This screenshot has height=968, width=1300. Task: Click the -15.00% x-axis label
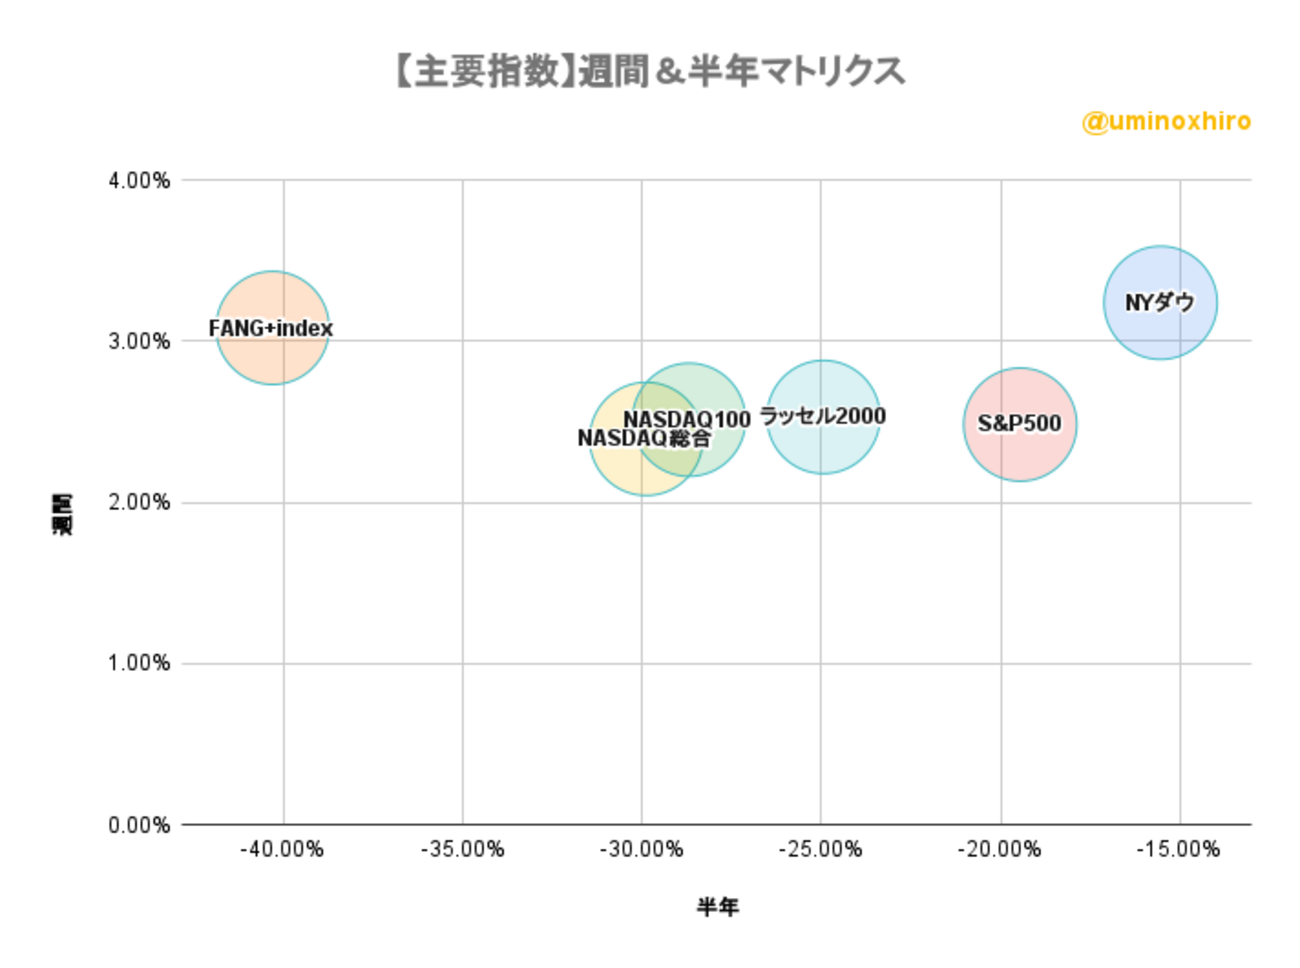[x=1178, y=850]
